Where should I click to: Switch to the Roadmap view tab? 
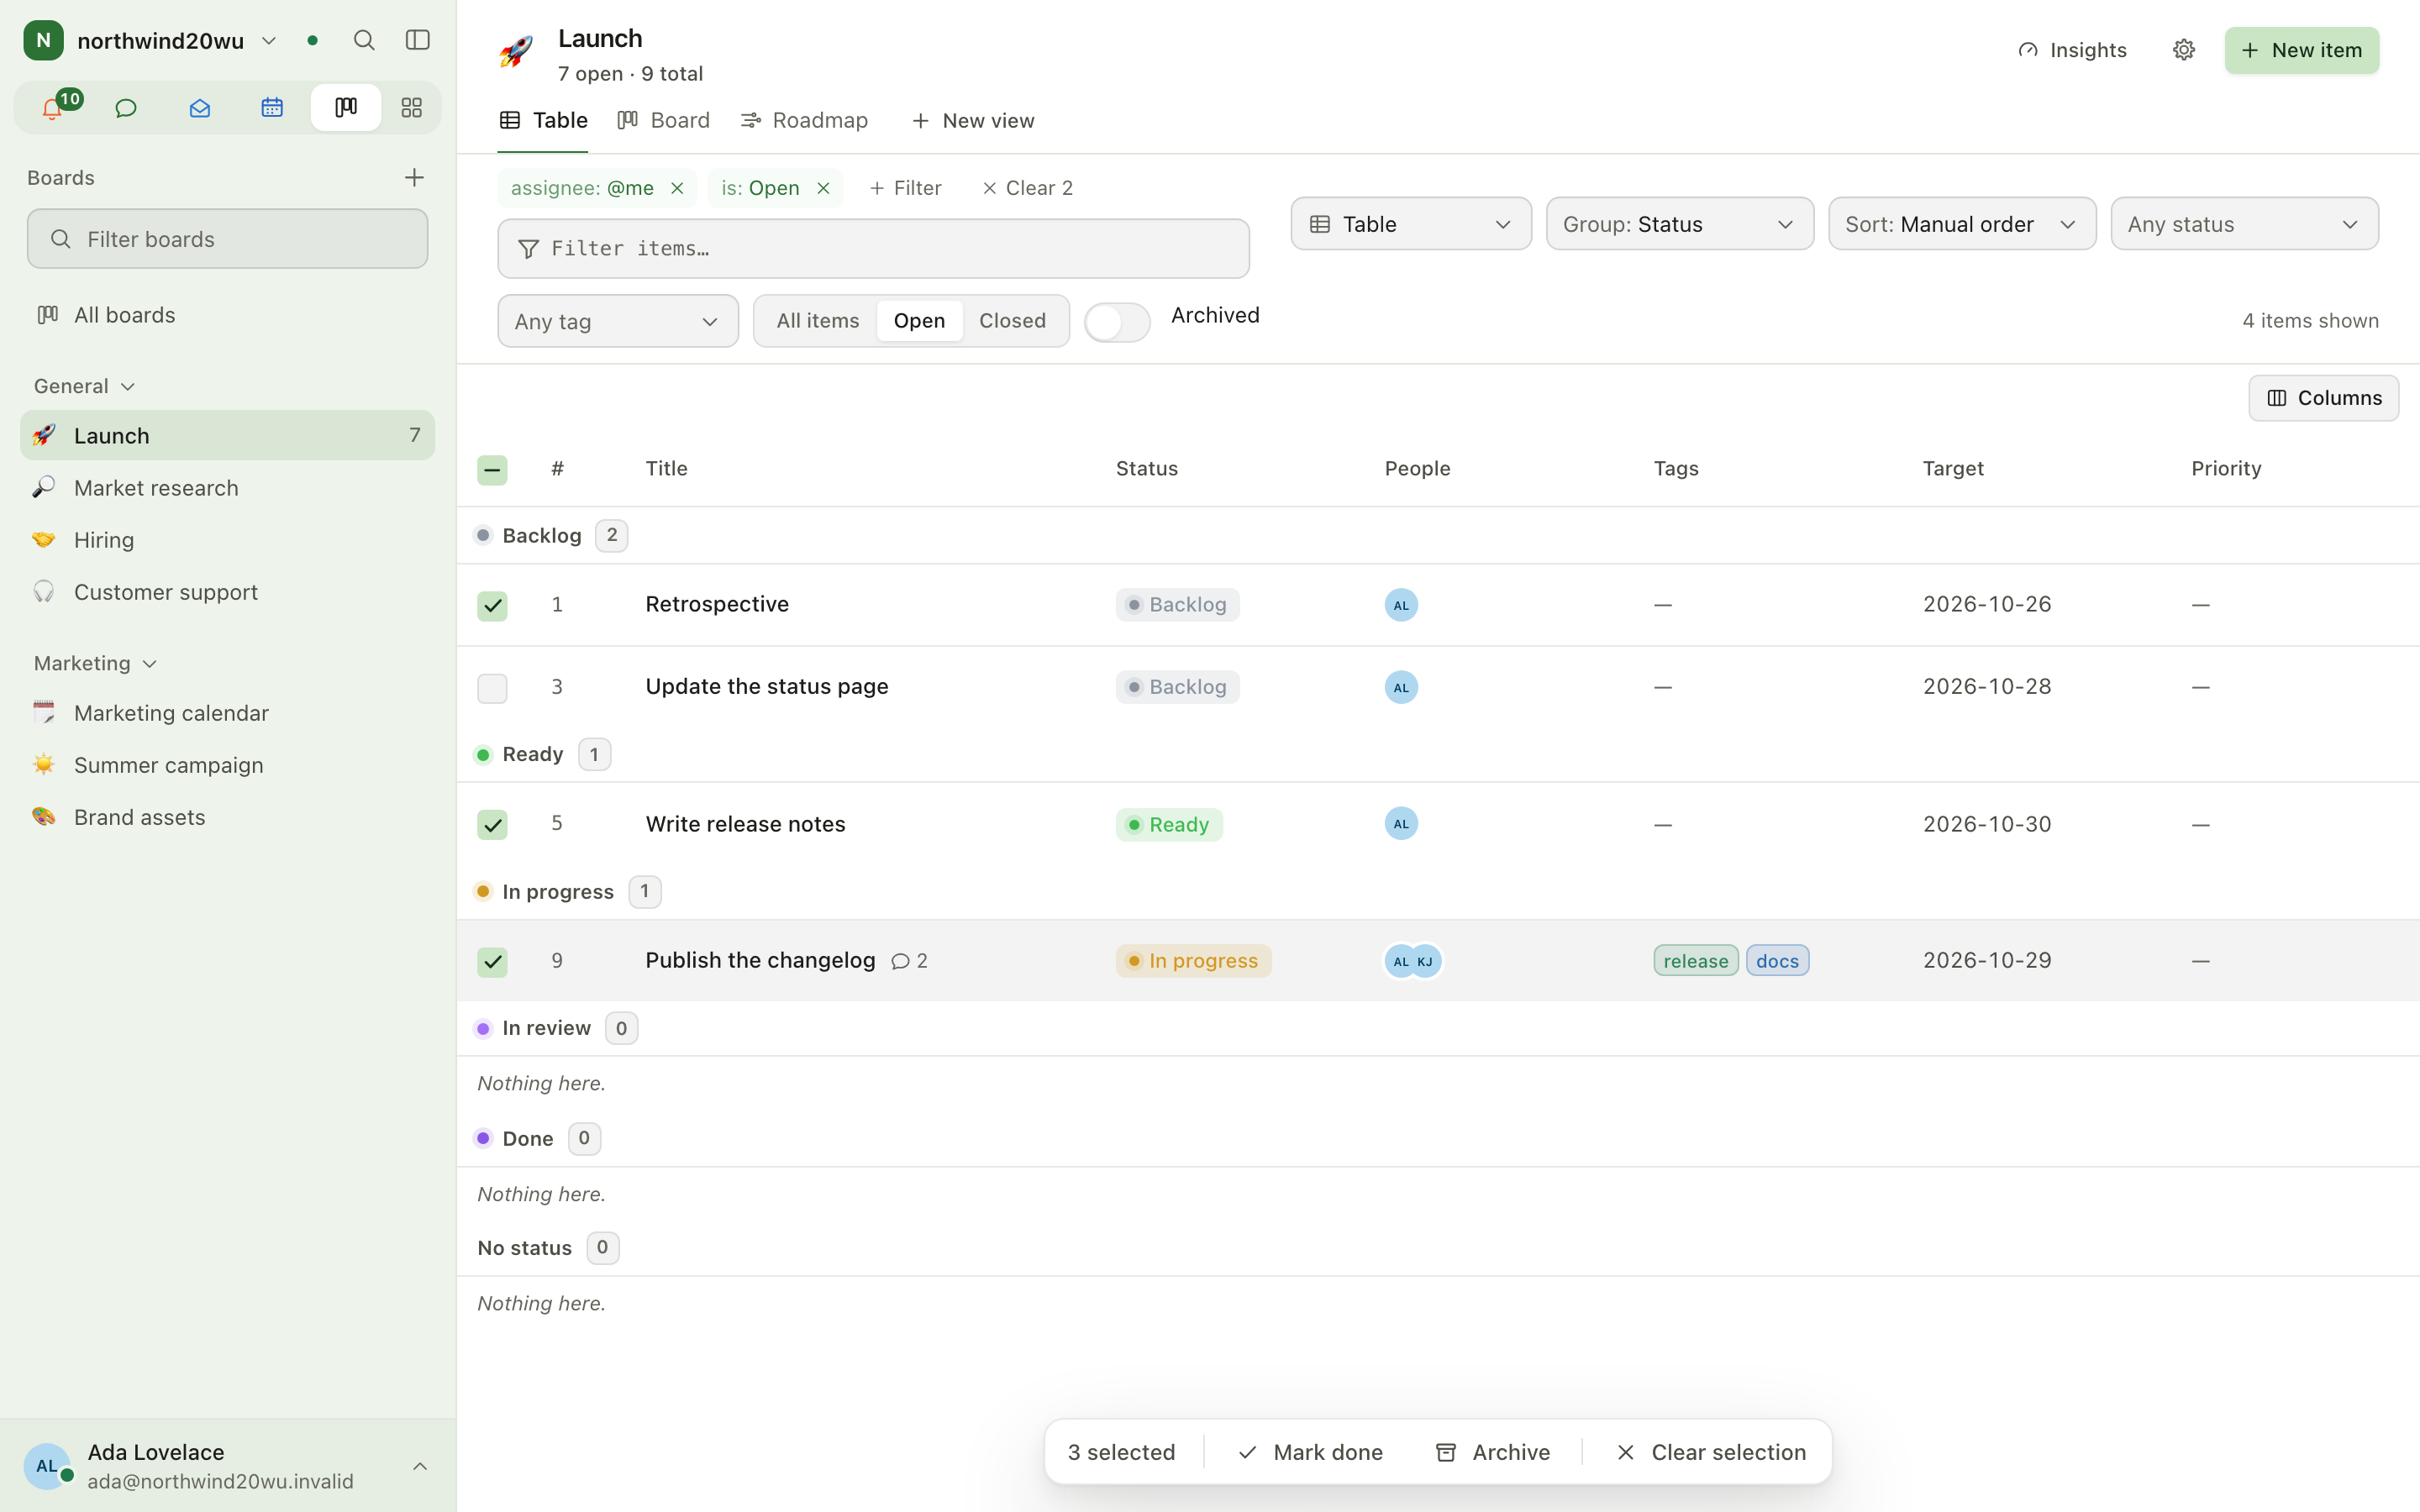(x=804, y=120)
